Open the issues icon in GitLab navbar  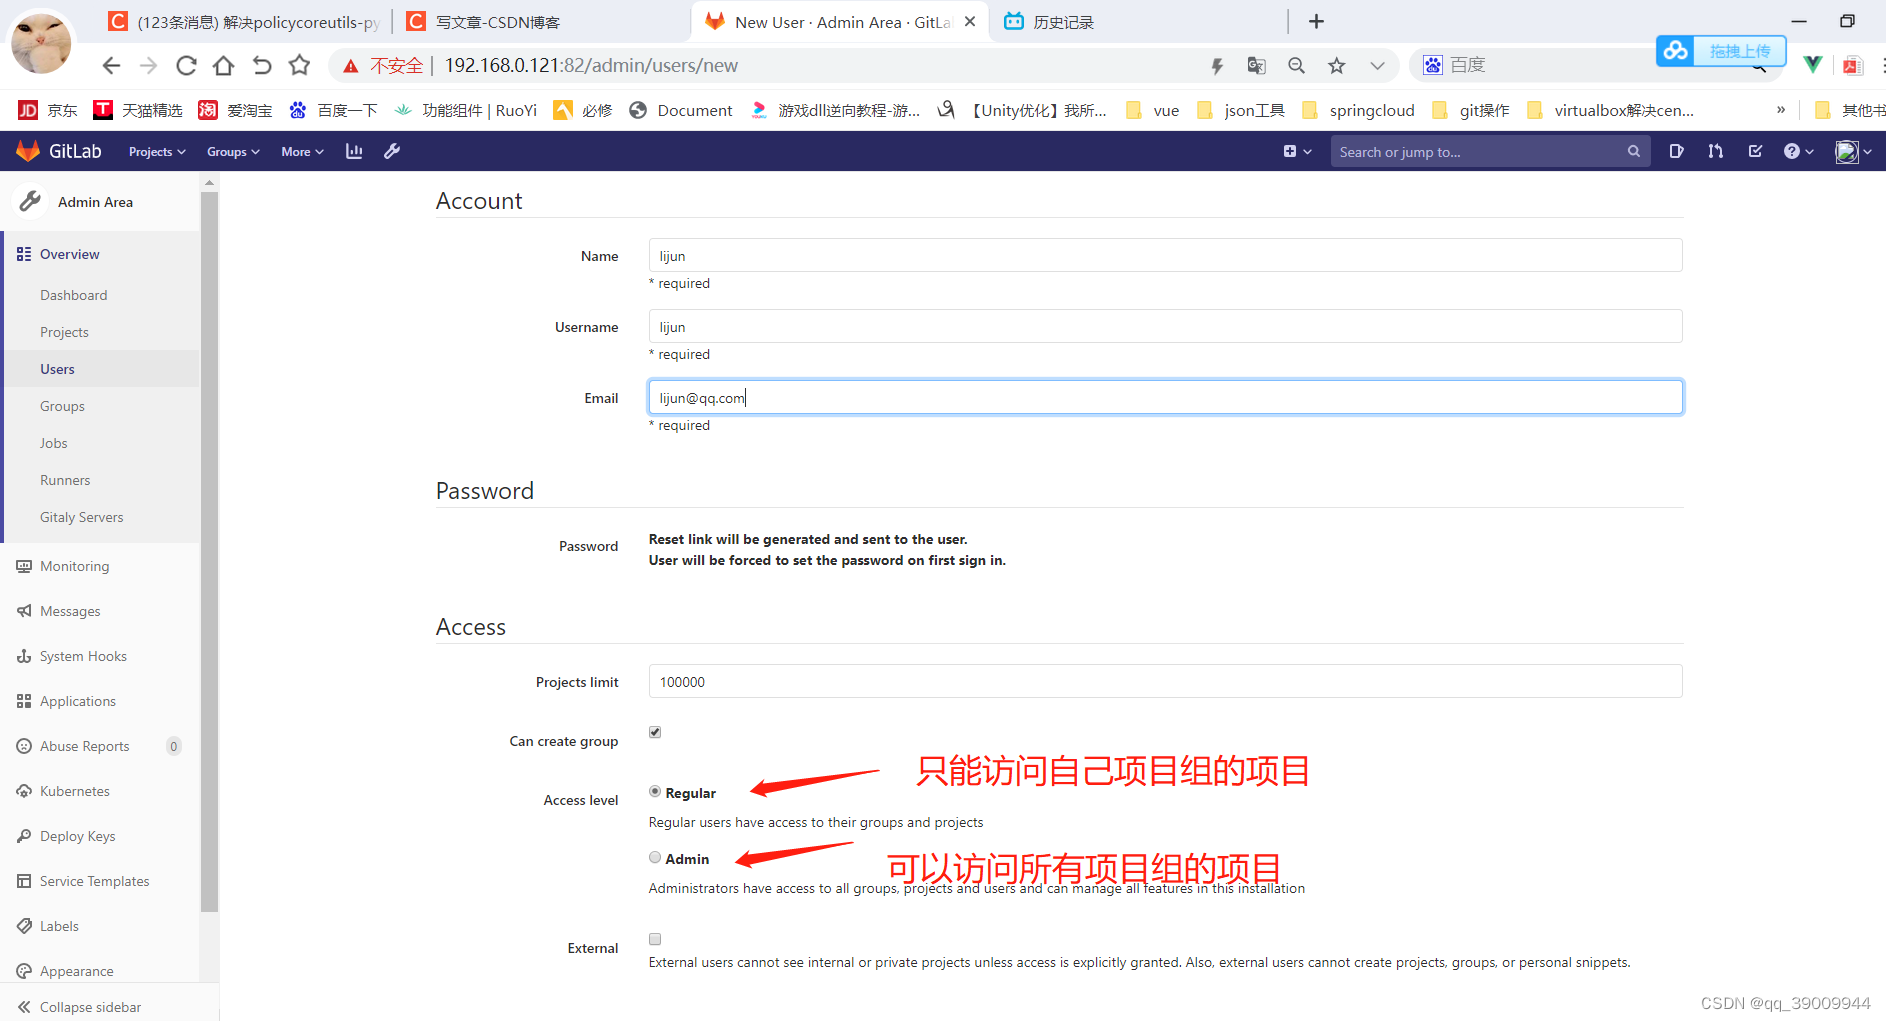click(1676, 151)
